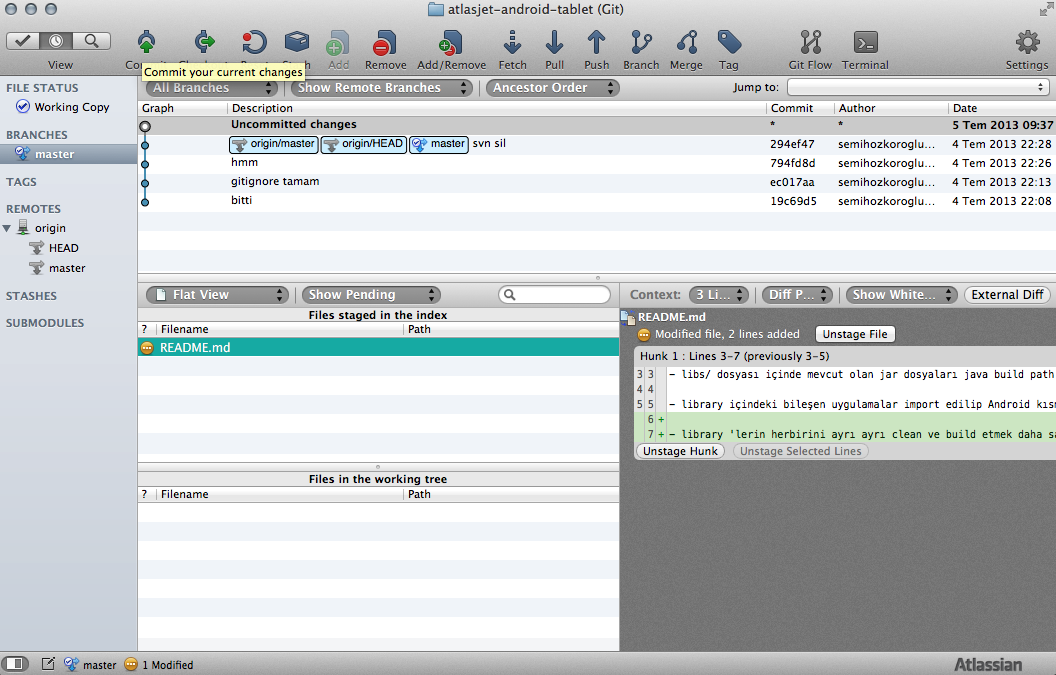Open the Ancestor Order dropdown

tap(552, 88)
